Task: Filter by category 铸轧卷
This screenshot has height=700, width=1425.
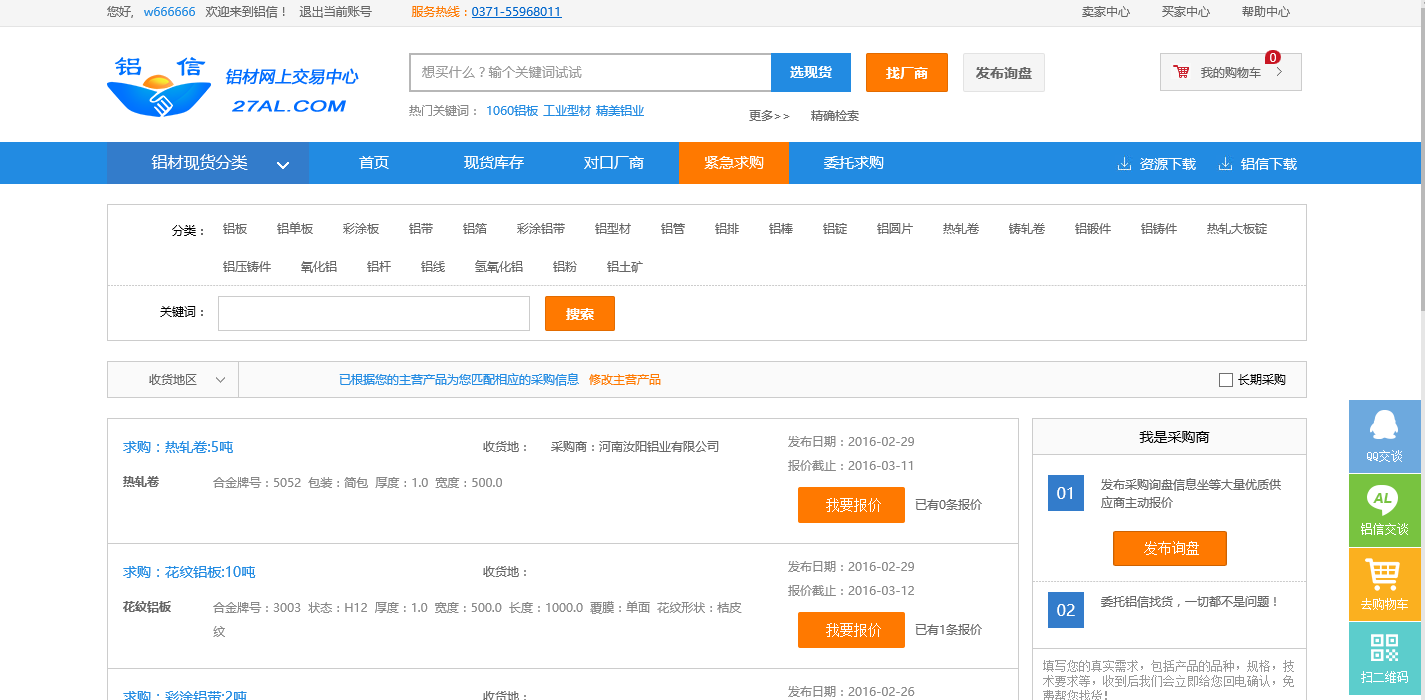Action: point(1027,229)
